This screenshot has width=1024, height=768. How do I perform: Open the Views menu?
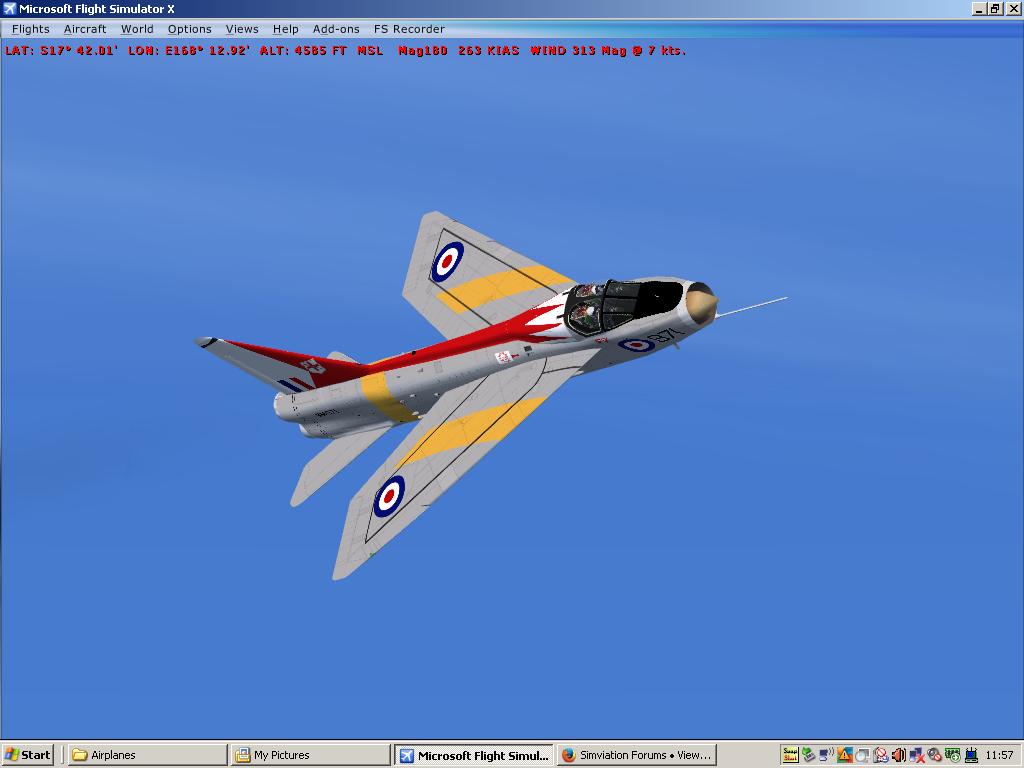(x=242, y=29)
